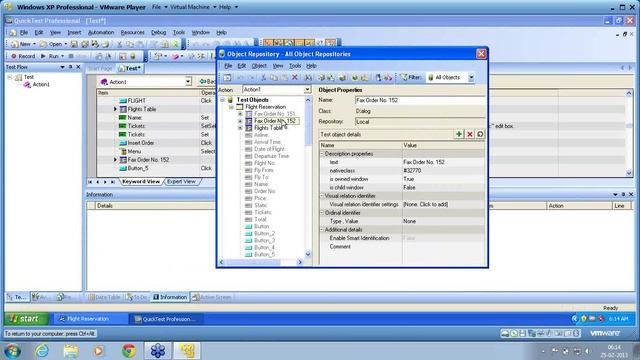Open Action1 dropdown in Keyword View header

pyautogui.click(x=188, y=82)
